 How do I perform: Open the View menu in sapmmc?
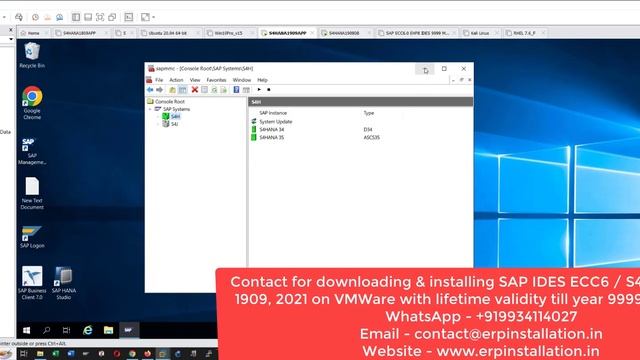(195, 80)
